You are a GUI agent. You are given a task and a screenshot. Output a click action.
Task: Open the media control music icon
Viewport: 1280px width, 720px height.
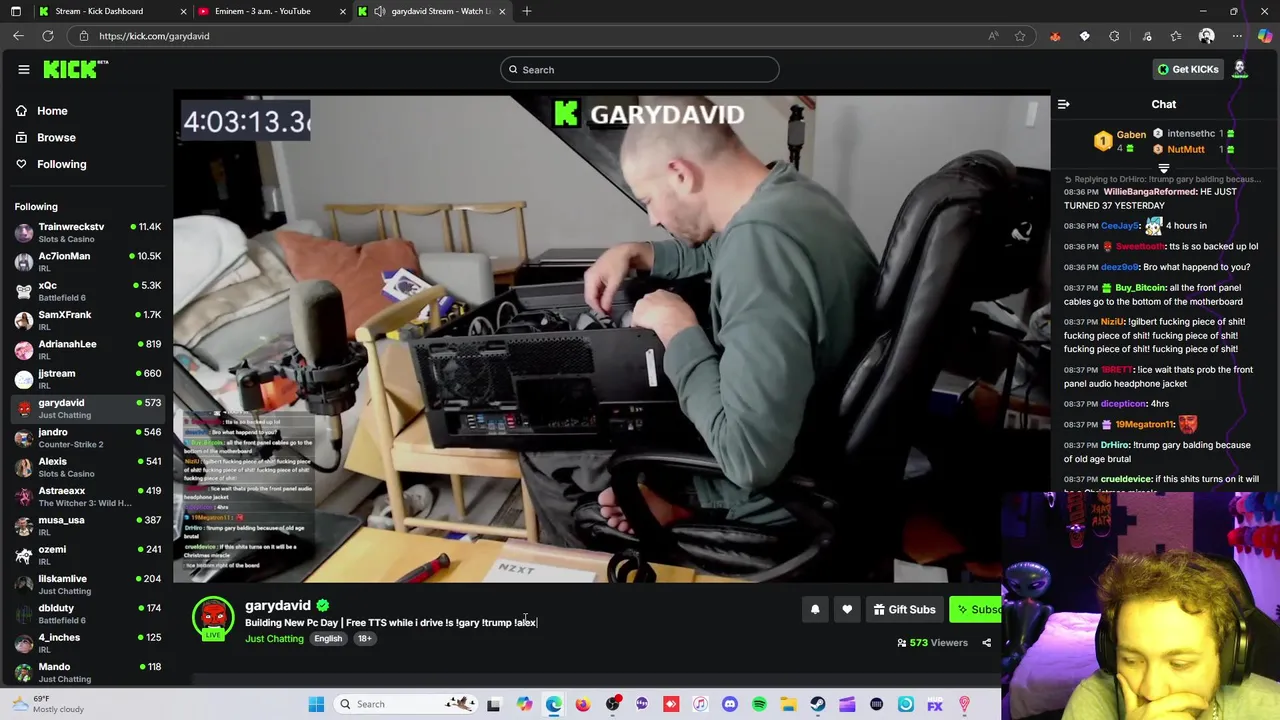point(1147,36)
